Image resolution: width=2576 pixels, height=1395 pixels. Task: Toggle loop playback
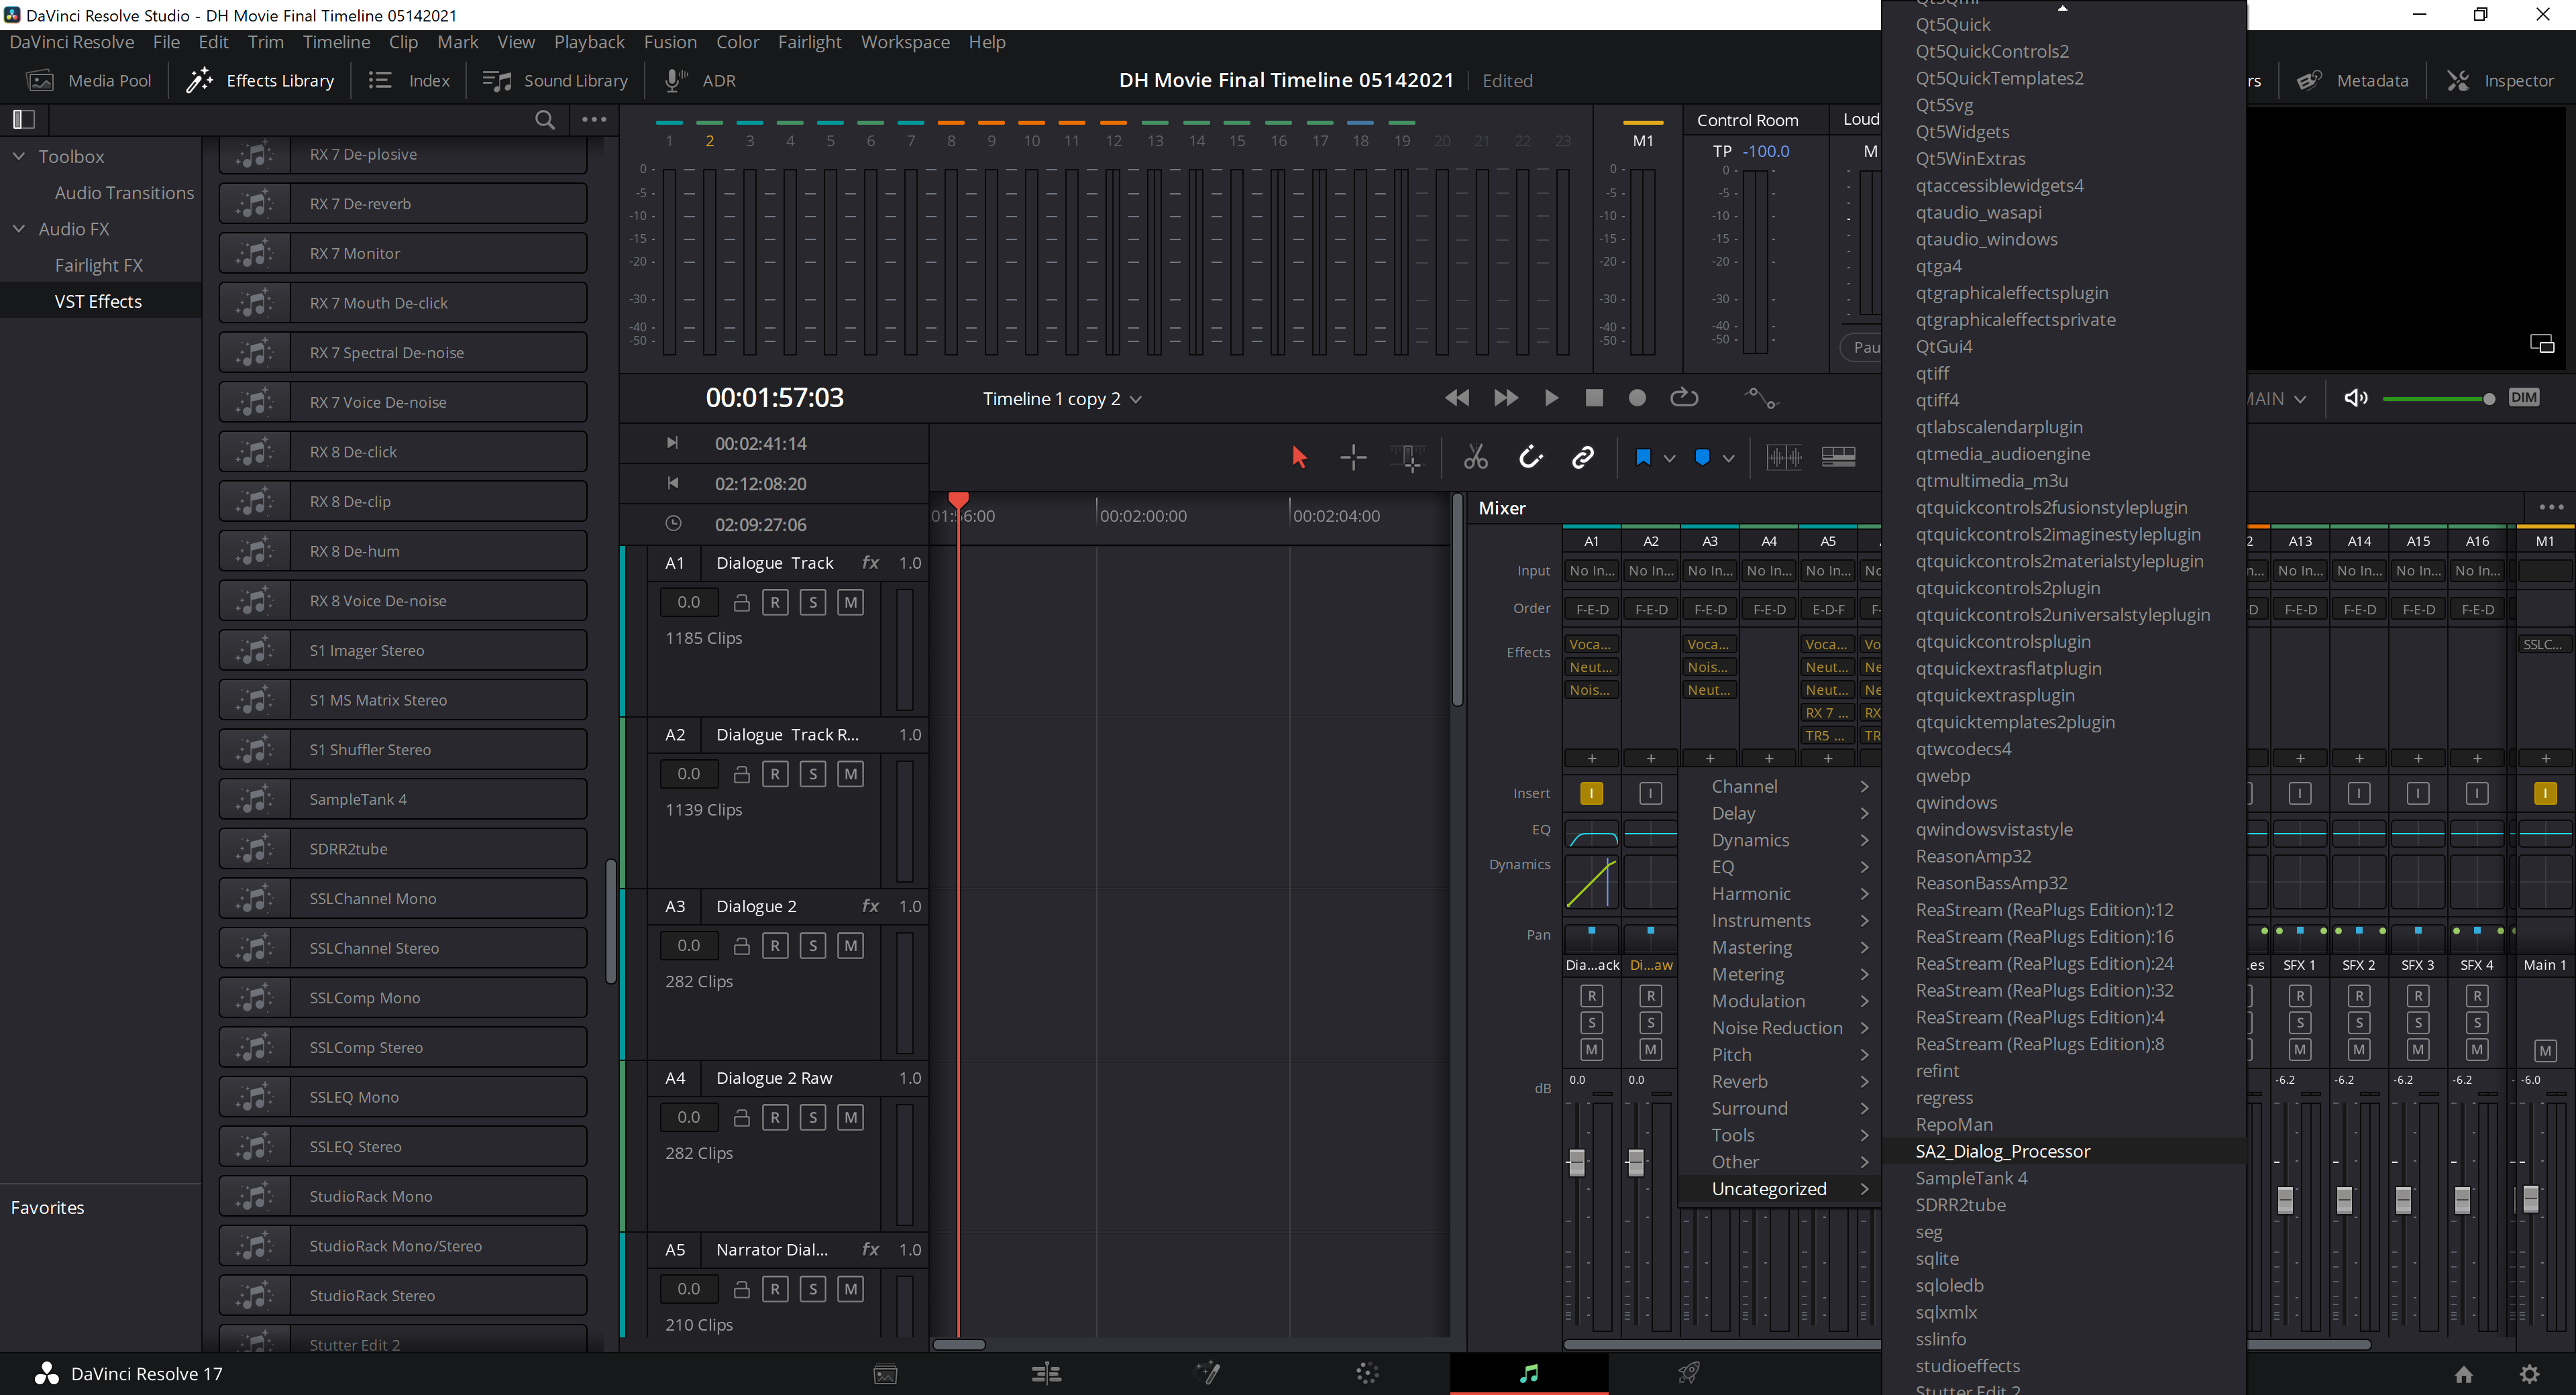click(1684, 397)
